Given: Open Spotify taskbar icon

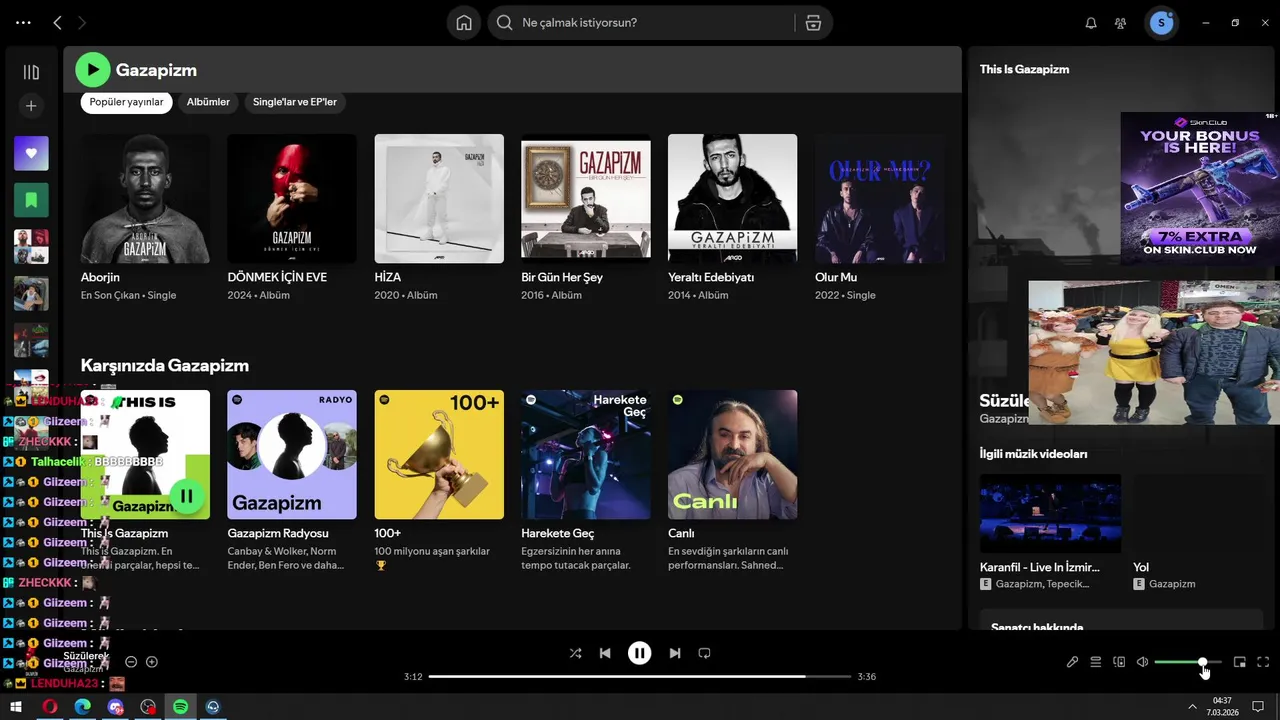Looking at the screenshot, I should 181,707.
